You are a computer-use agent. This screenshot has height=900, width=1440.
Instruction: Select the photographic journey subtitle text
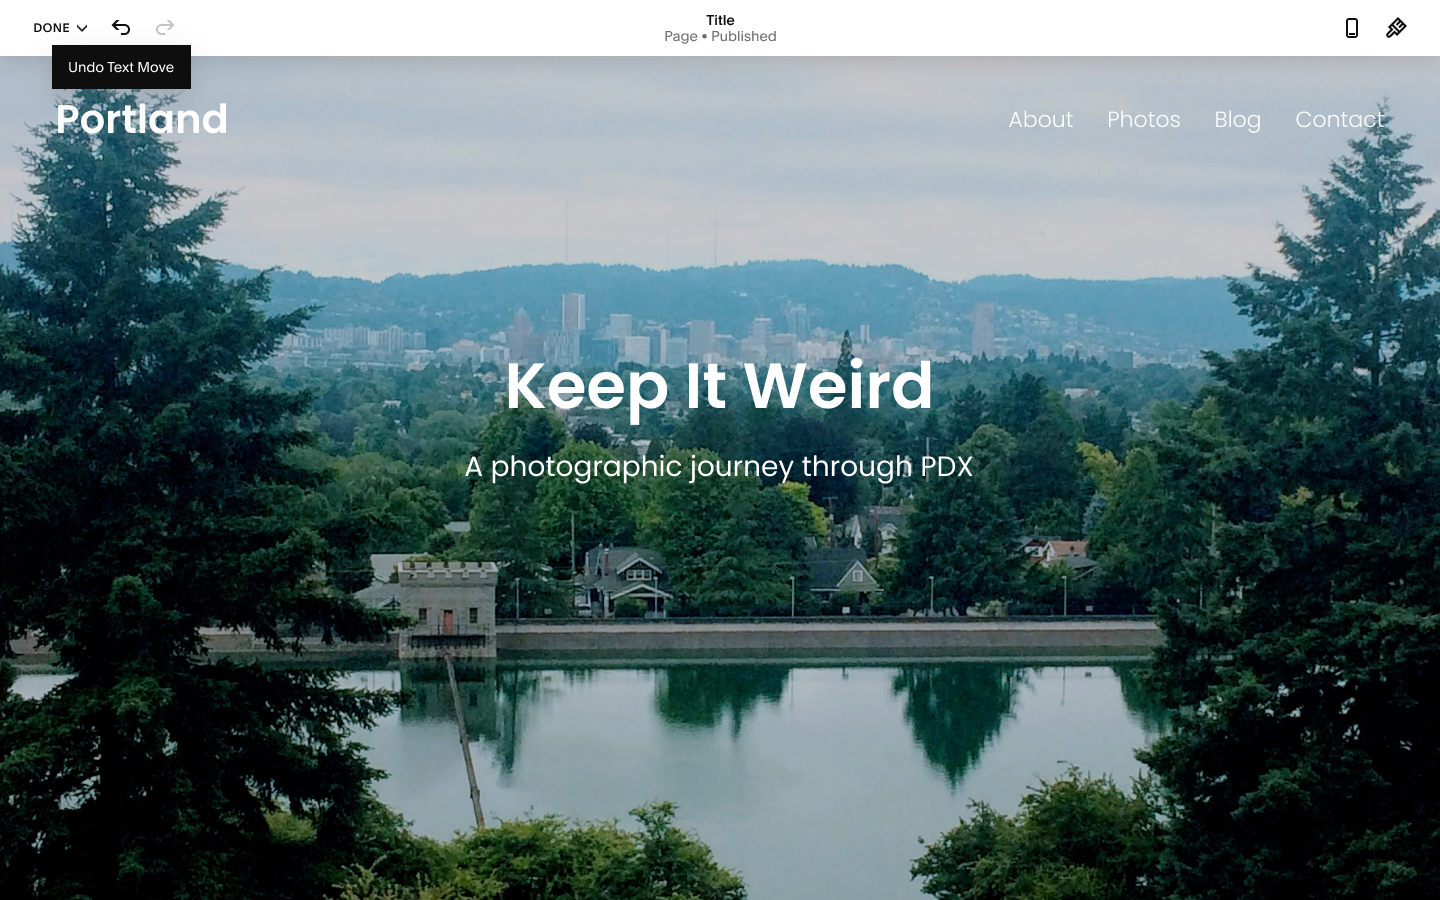(x=719, y=467)
